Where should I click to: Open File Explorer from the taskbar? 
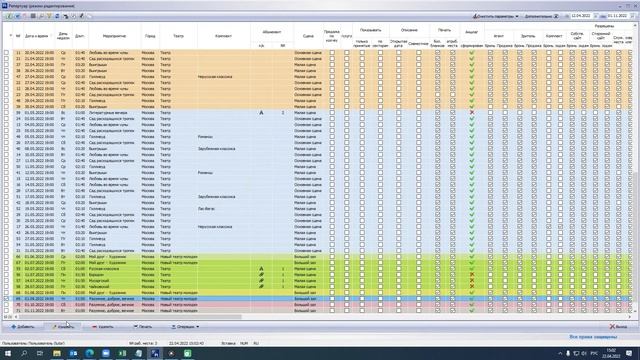(57, 353)
